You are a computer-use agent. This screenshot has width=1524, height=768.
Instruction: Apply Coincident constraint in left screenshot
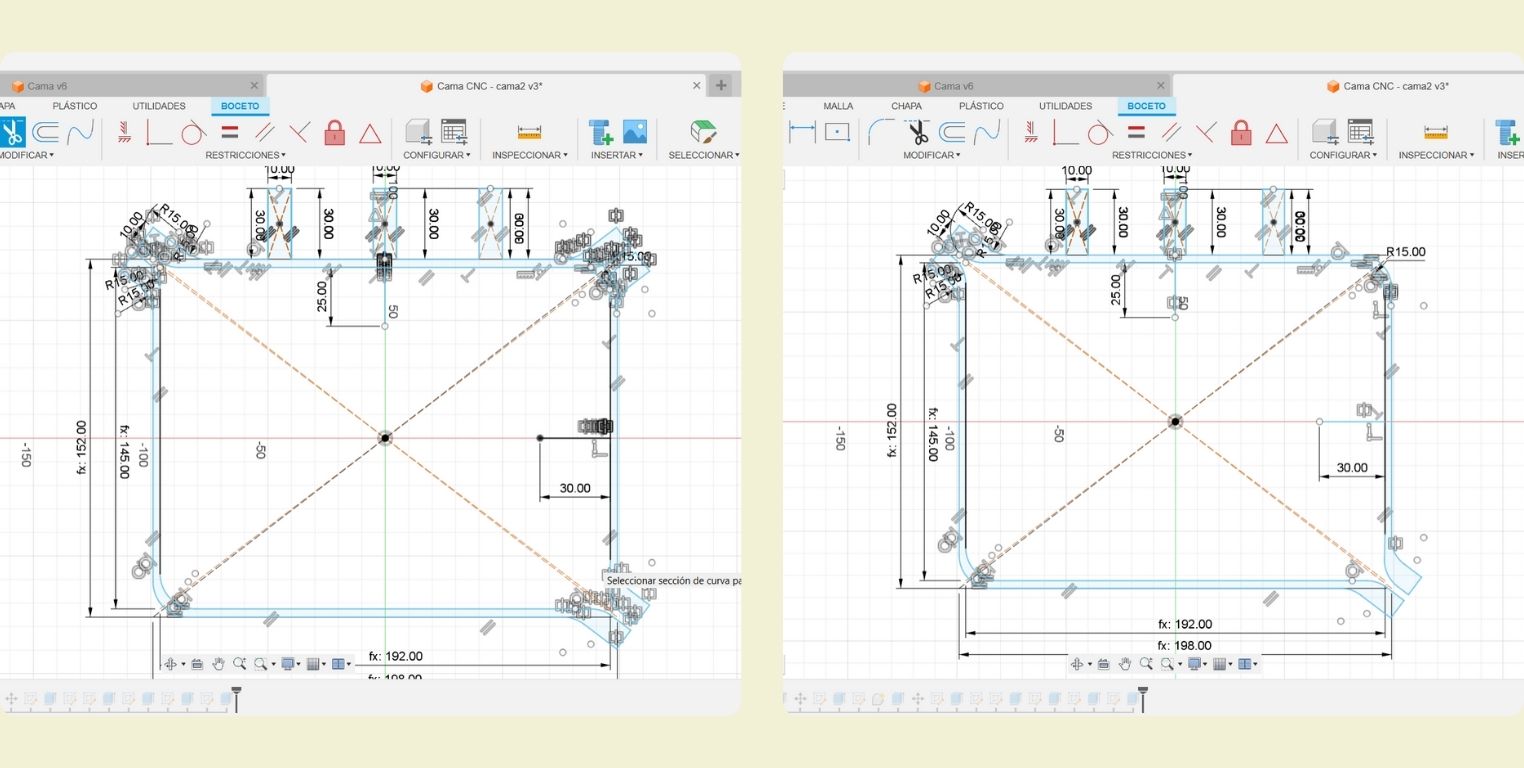coord(159,132)
